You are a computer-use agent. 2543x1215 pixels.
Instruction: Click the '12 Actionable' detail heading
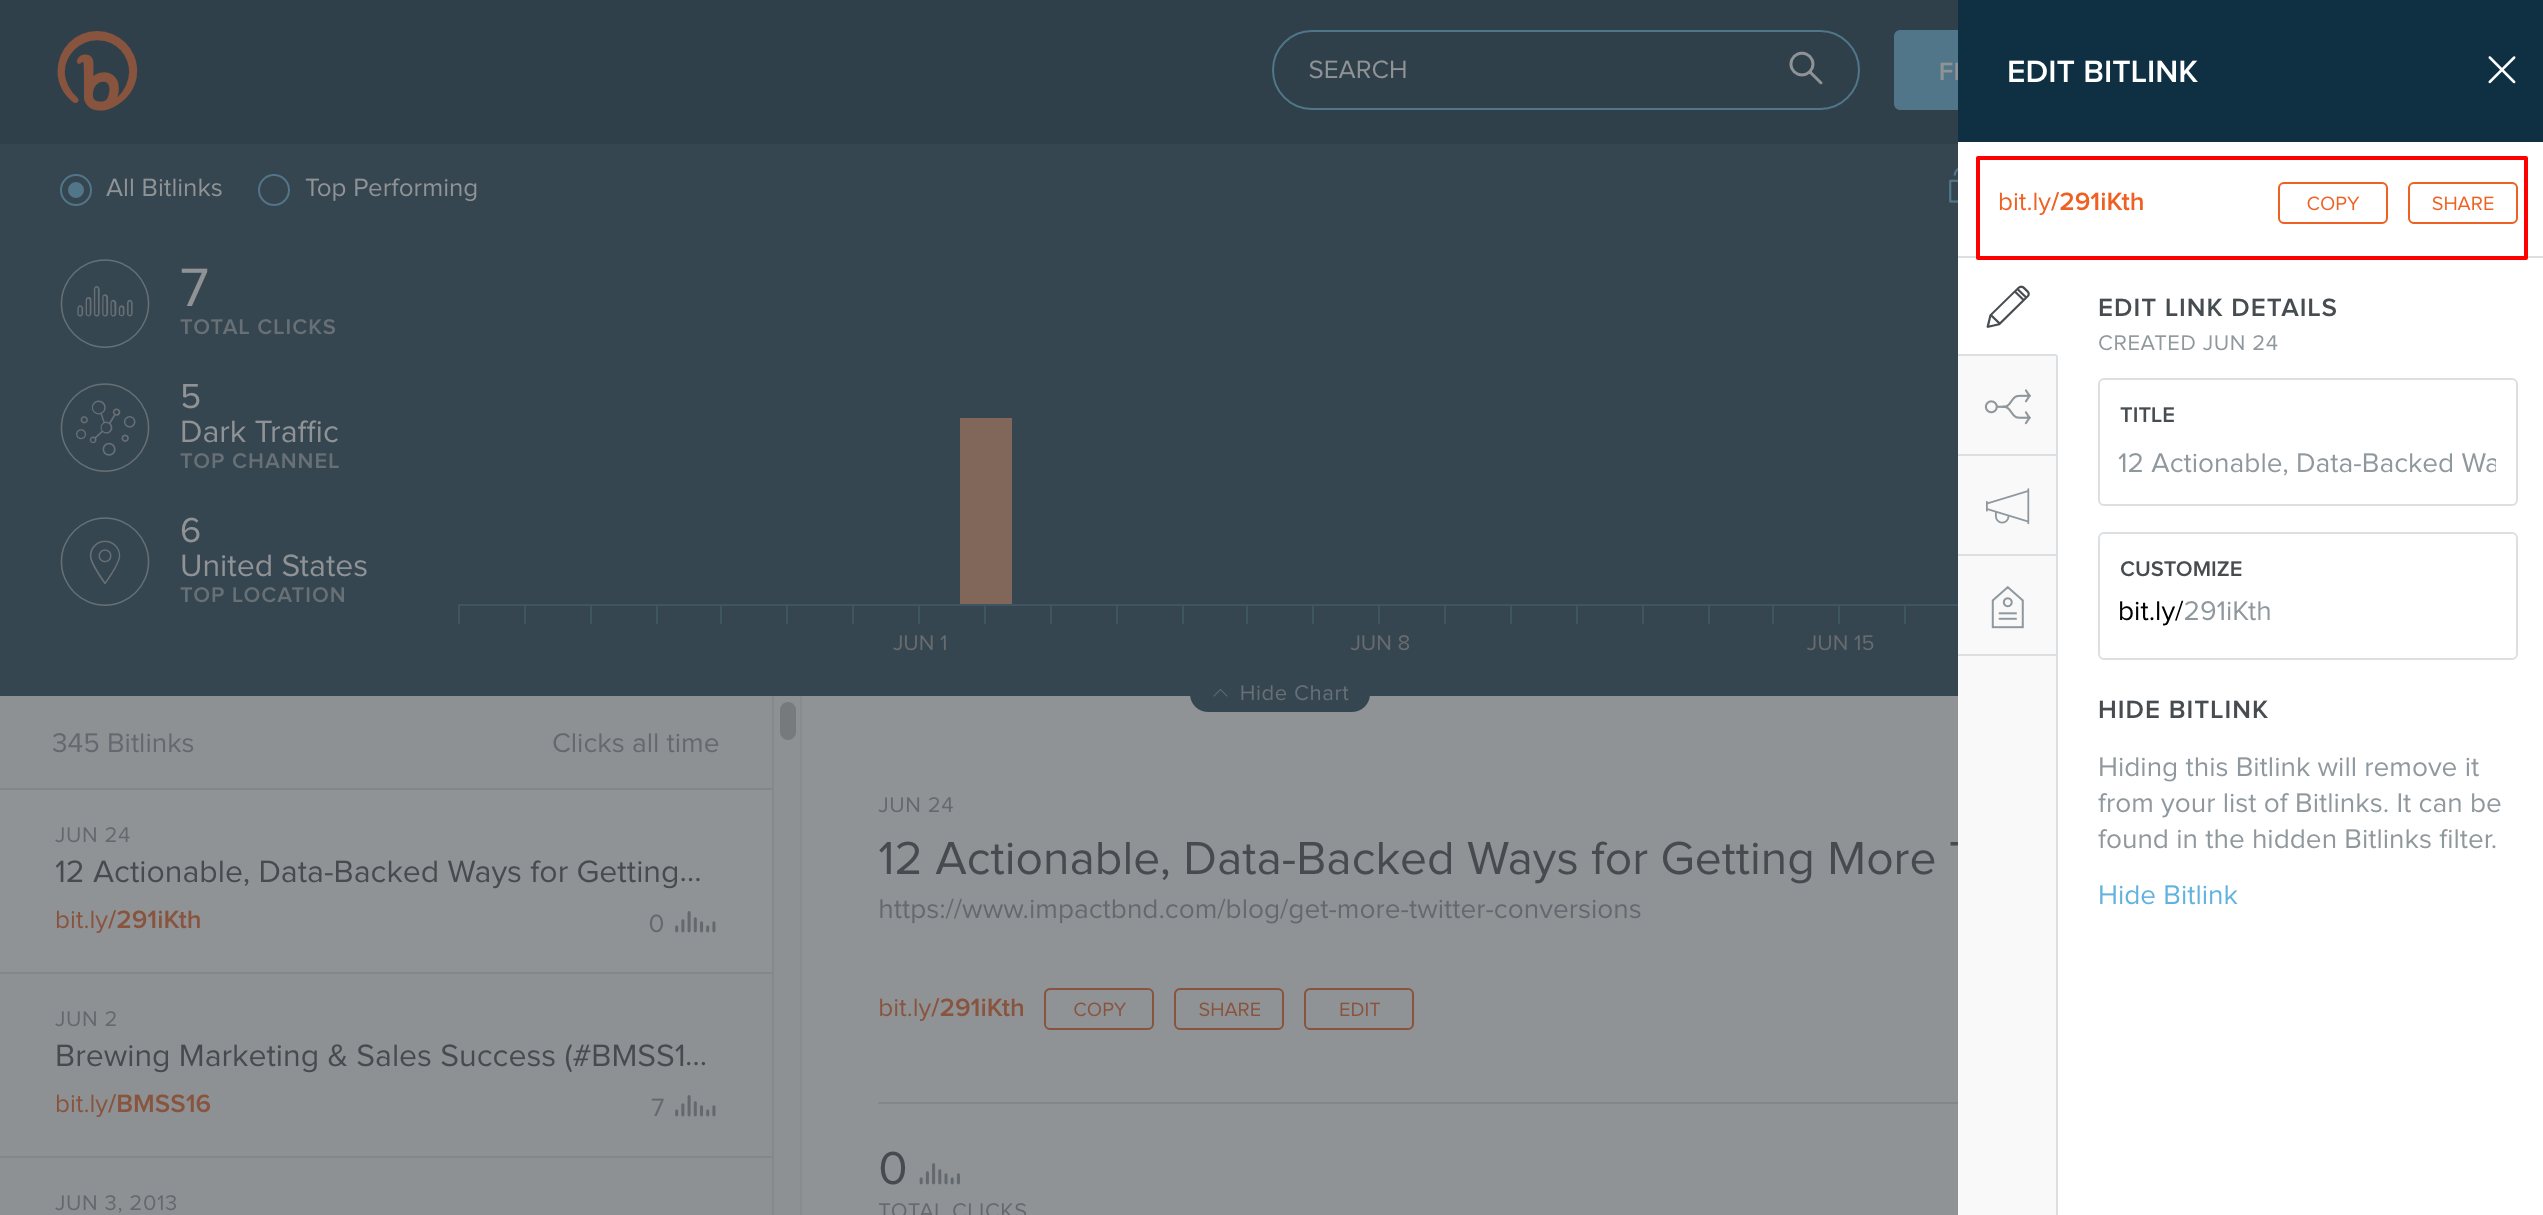click(x=1417, y=859)
